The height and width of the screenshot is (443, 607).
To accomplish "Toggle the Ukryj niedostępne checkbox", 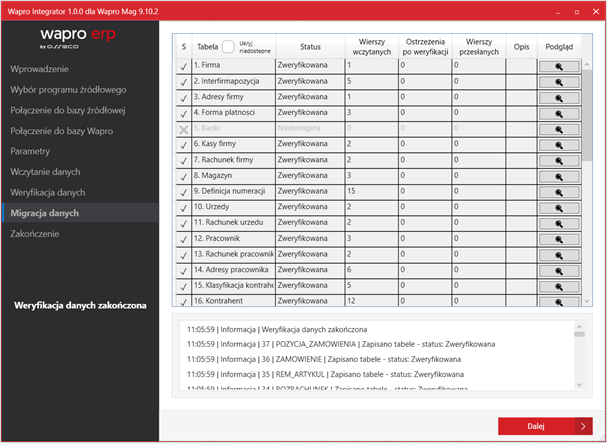I will tap(229, 47).
